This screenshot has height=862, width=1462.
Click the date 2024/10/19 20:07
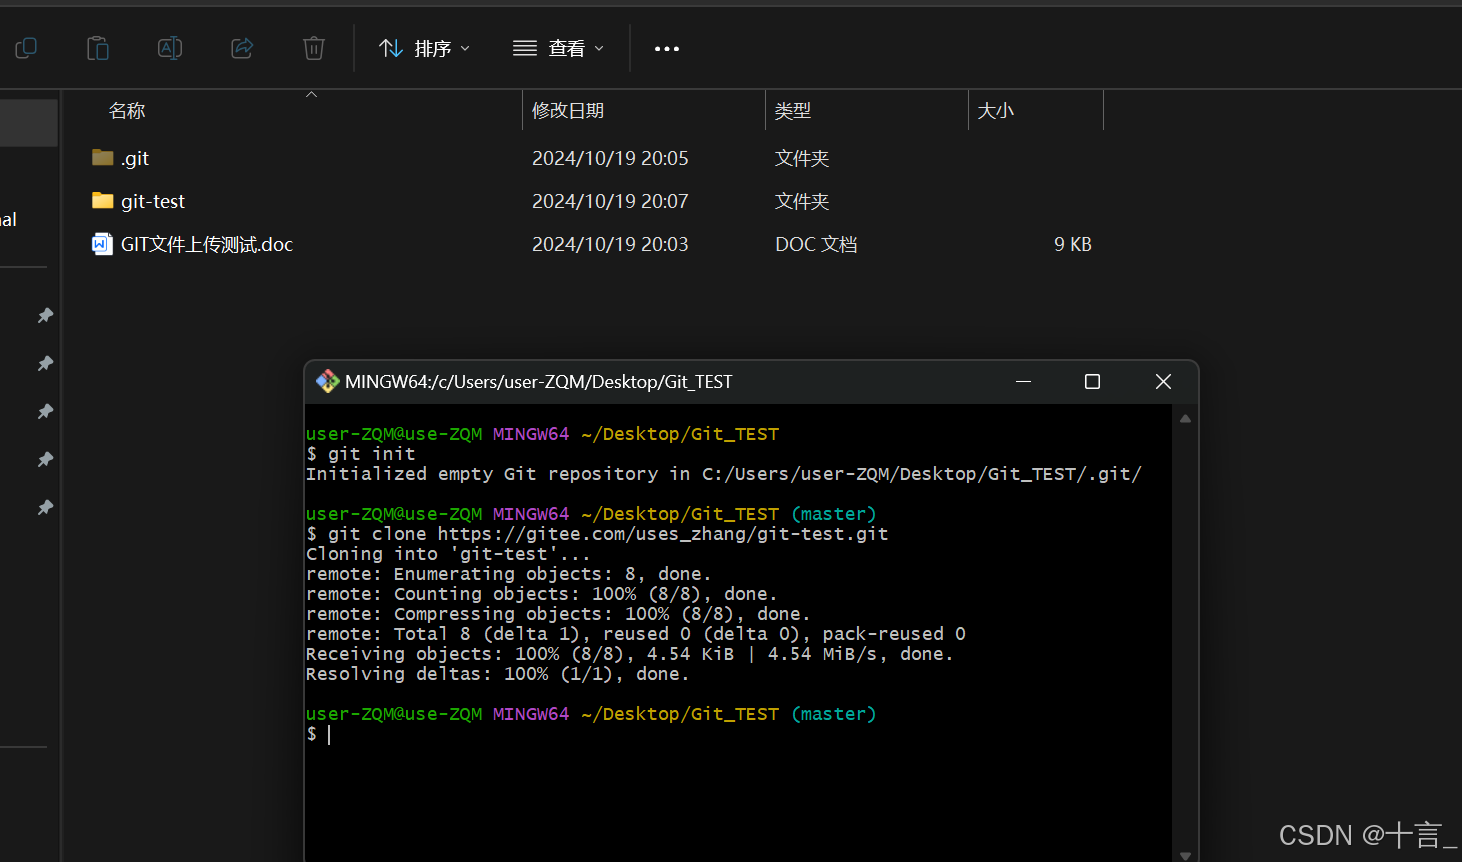pyautogui.click(x=610, y=201)
